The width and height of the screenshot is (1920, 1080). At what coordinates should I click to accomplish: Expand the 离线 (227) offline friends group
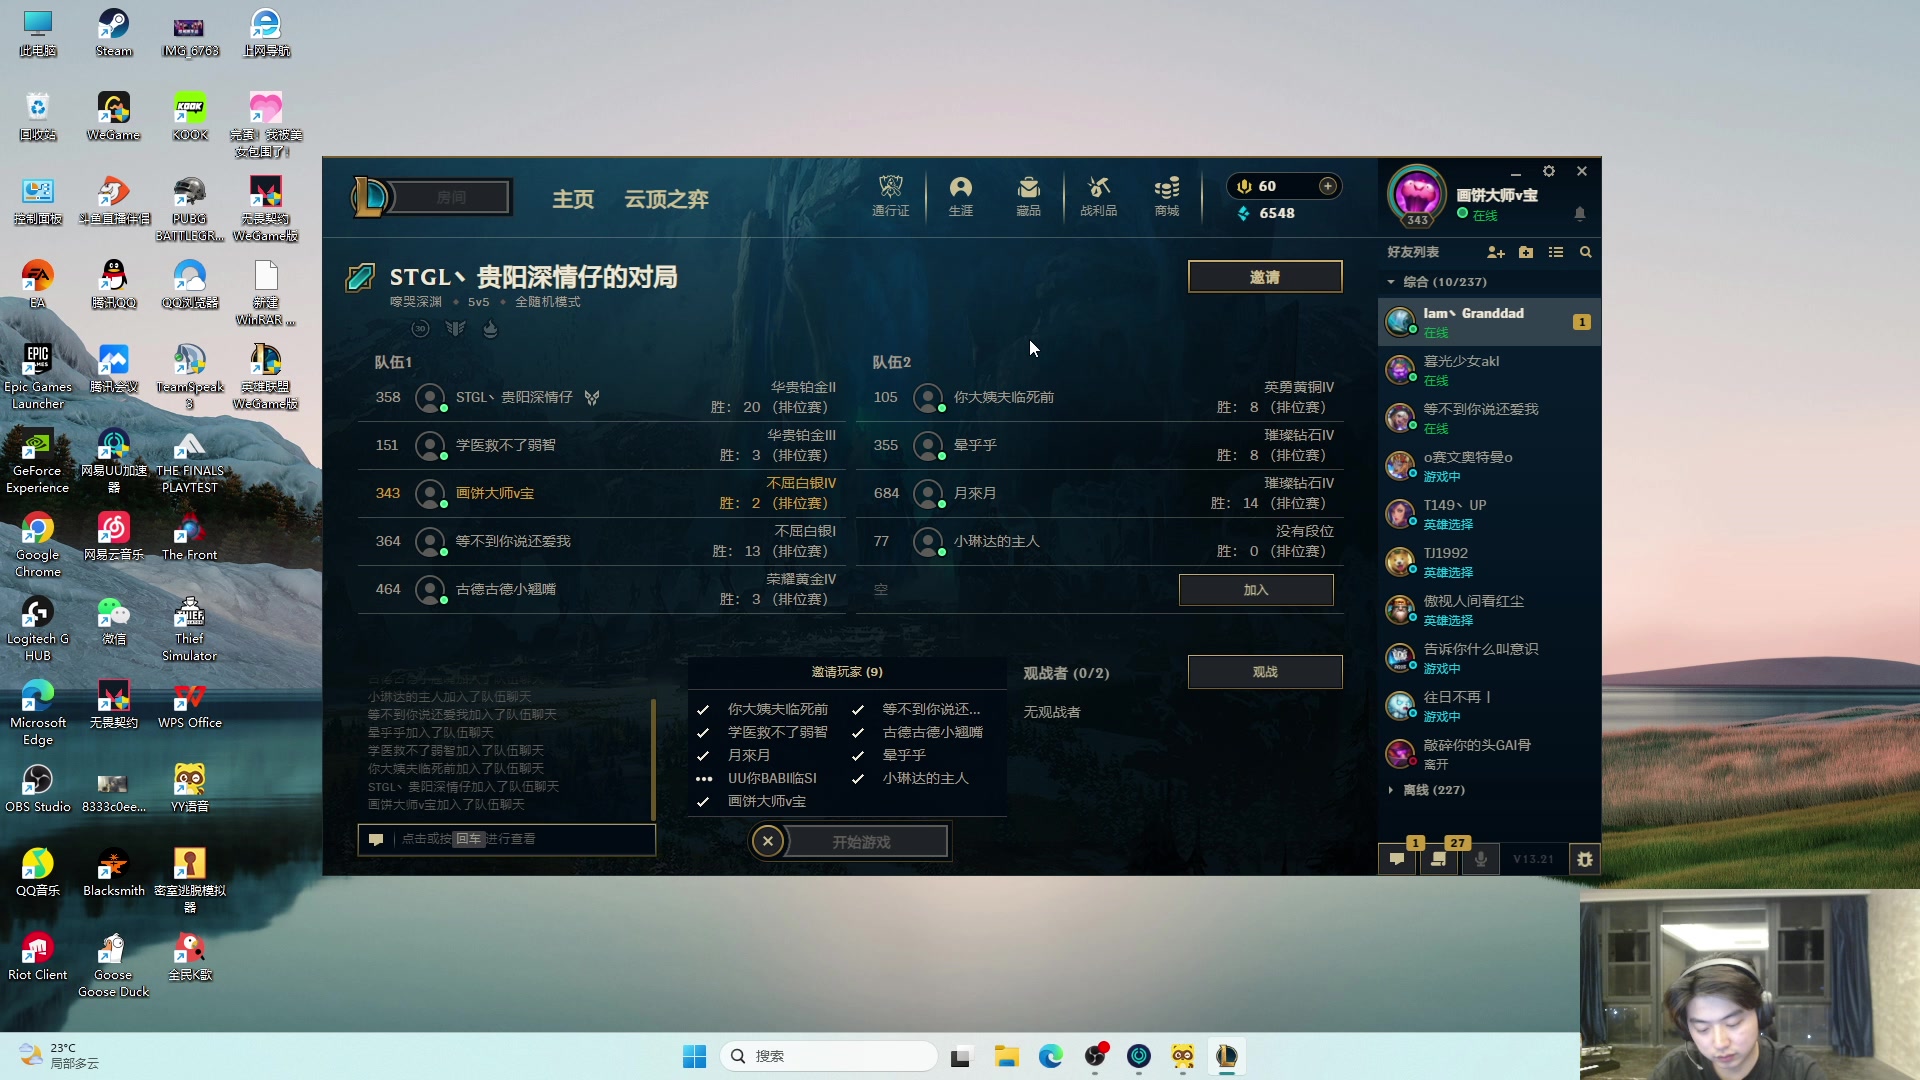click(x=1391, y=789)
